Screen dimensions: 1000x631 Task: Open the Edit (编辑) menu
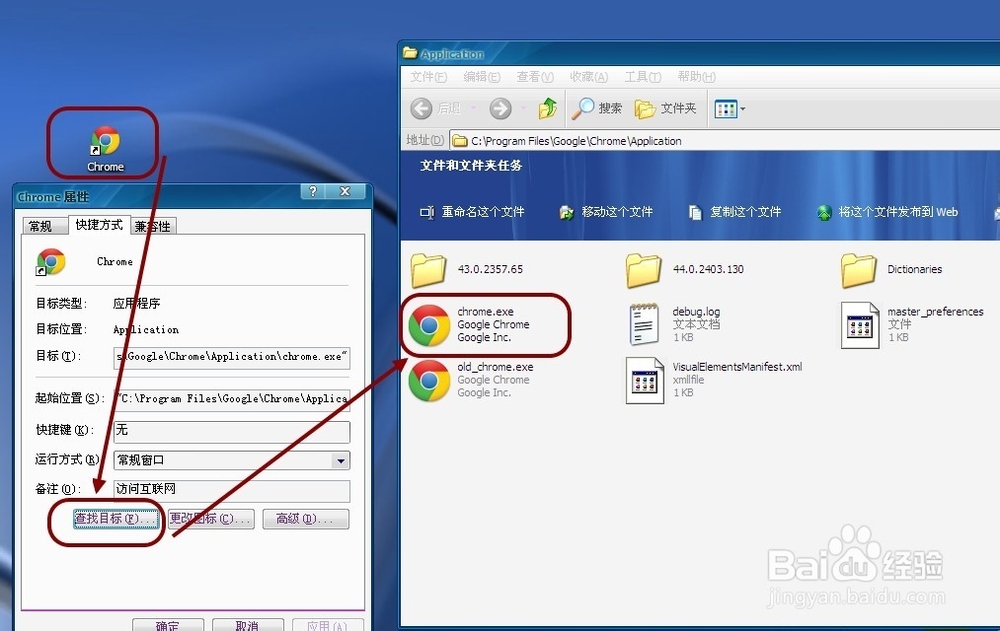[x=482, y=77]
